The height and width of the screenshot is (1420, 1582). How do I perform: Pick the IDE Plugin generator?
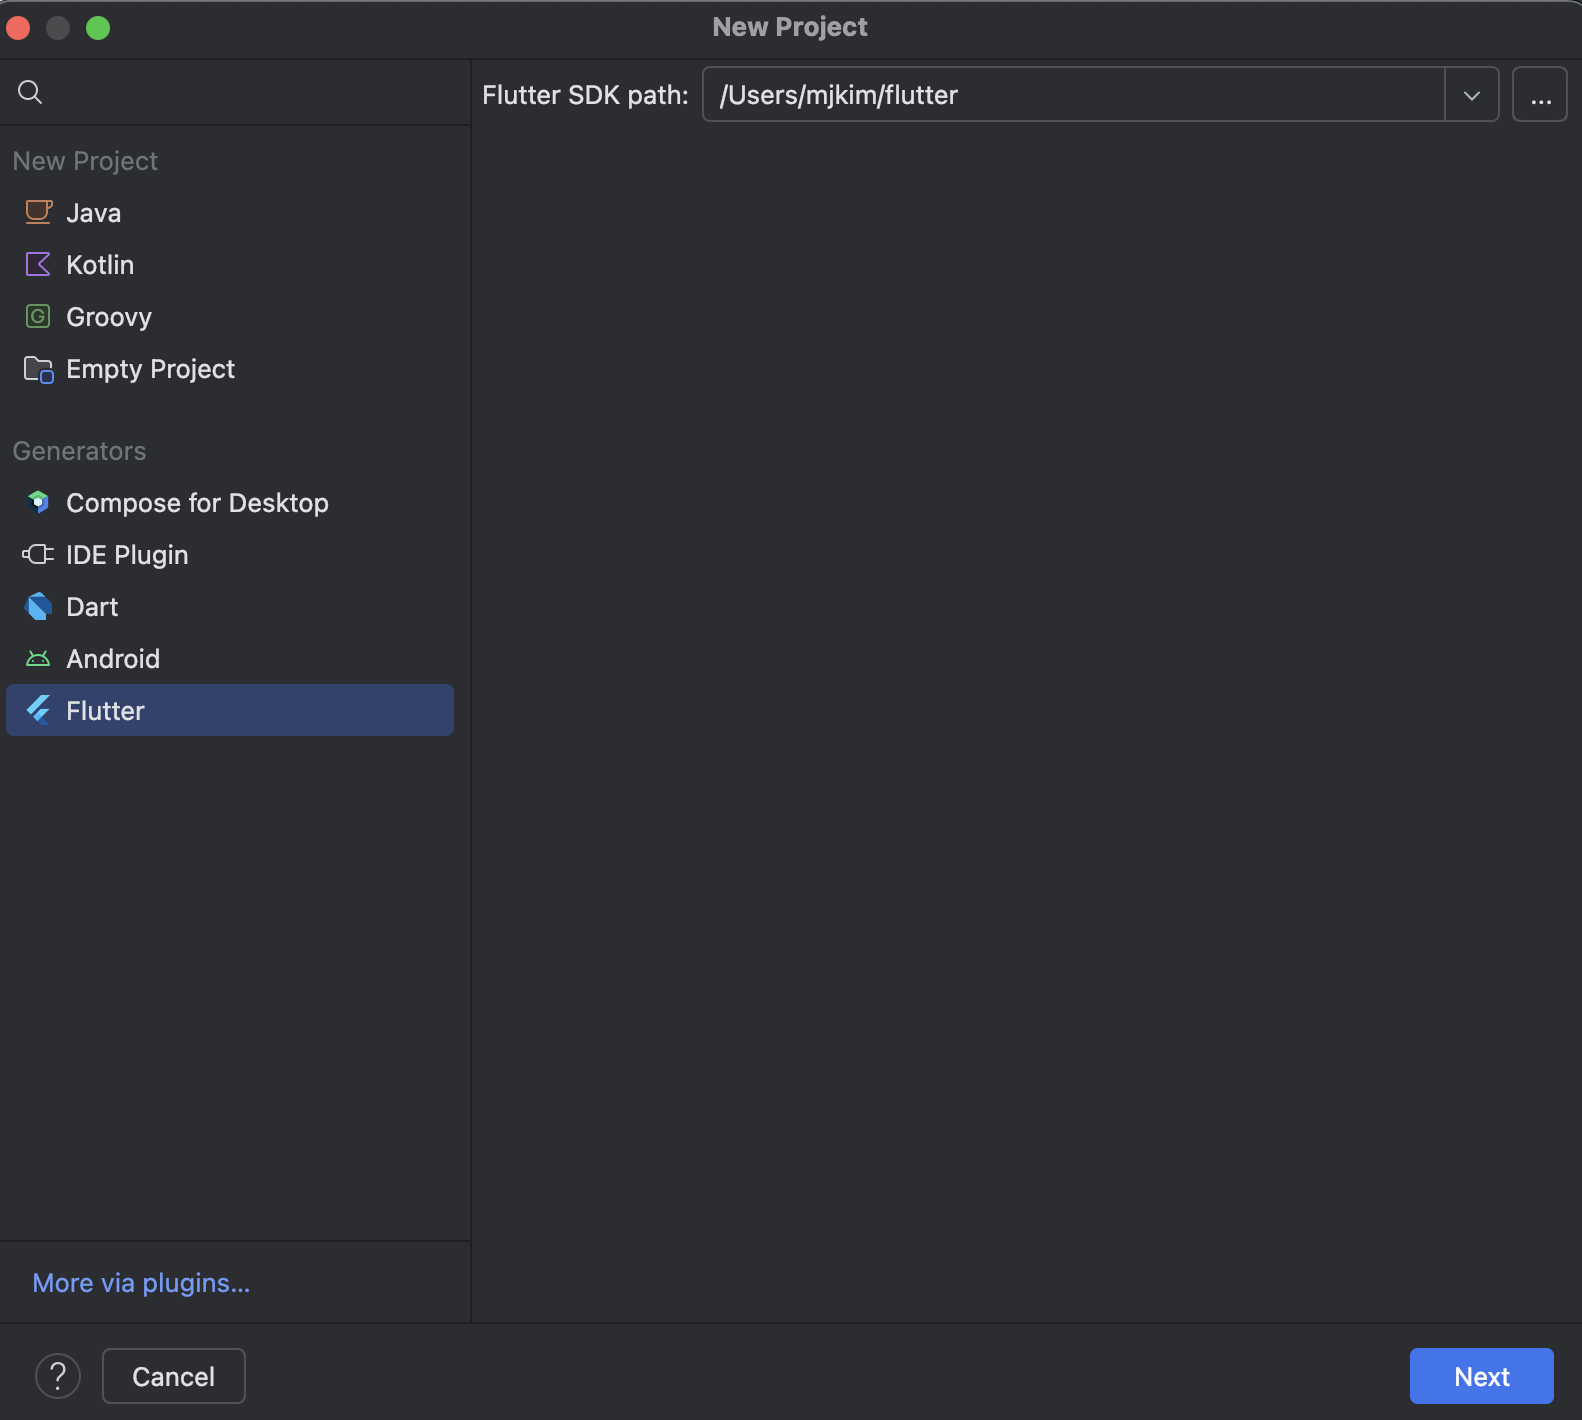coord(230,554)
